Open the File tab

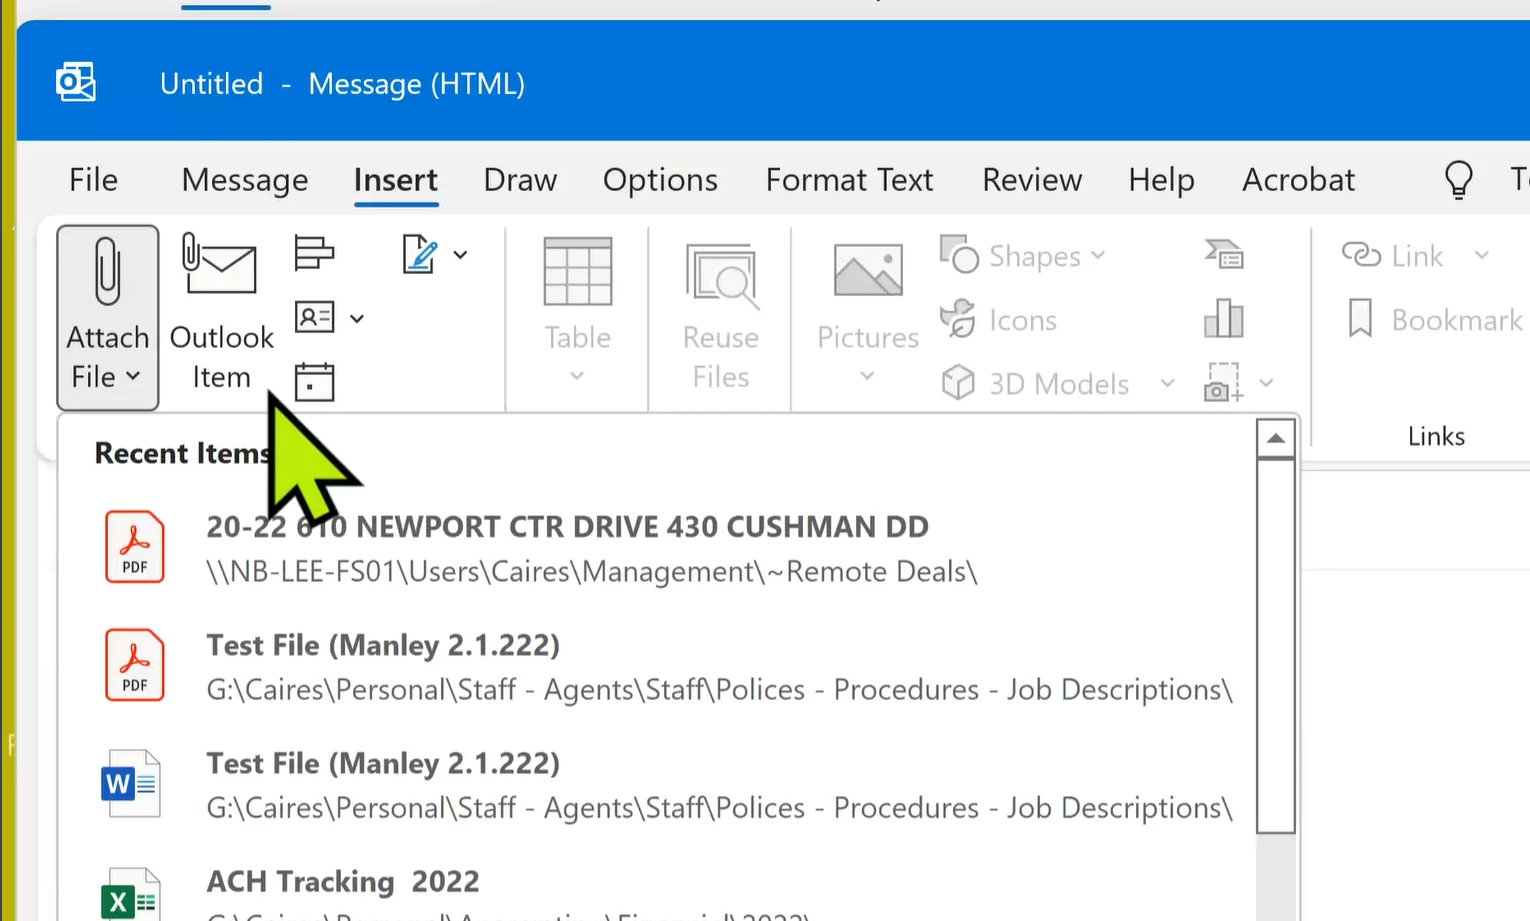pyautogui.click(x=94, y=180)
